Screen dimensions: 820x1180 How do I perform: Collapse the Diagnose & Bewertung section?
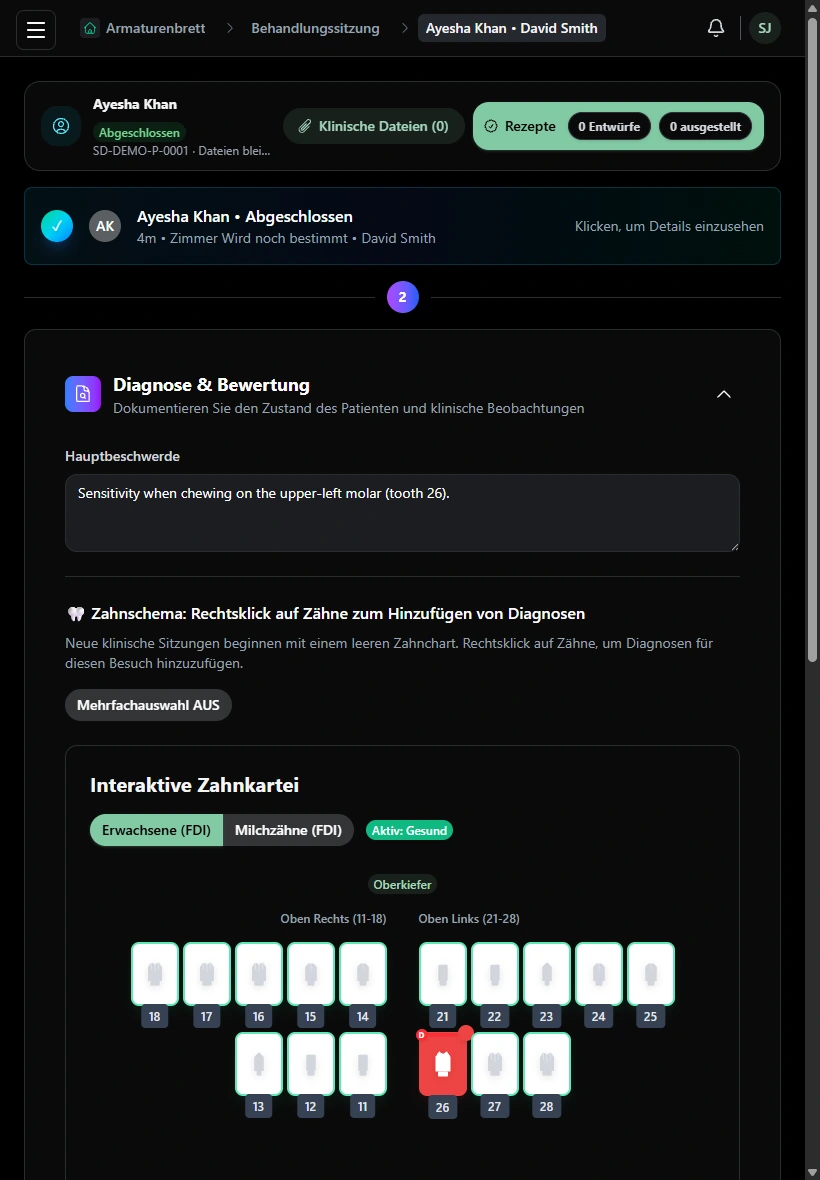[x=723, y=394]
